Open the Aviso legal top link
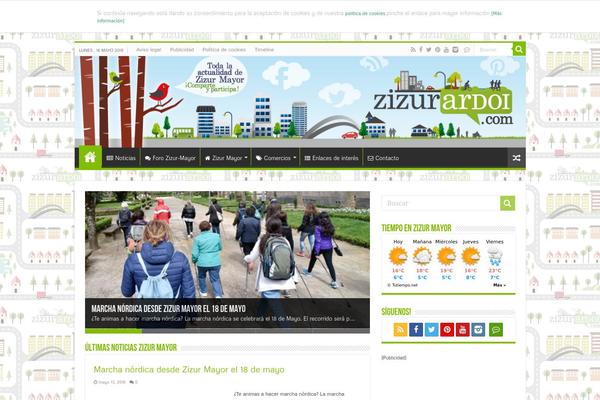The width and height of the screenshot is (600, 400). 149,50
